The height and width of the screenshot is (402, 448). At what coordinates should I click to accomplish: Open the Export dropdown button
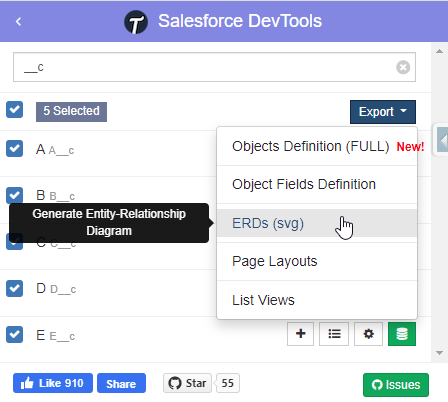click(383, 112)
